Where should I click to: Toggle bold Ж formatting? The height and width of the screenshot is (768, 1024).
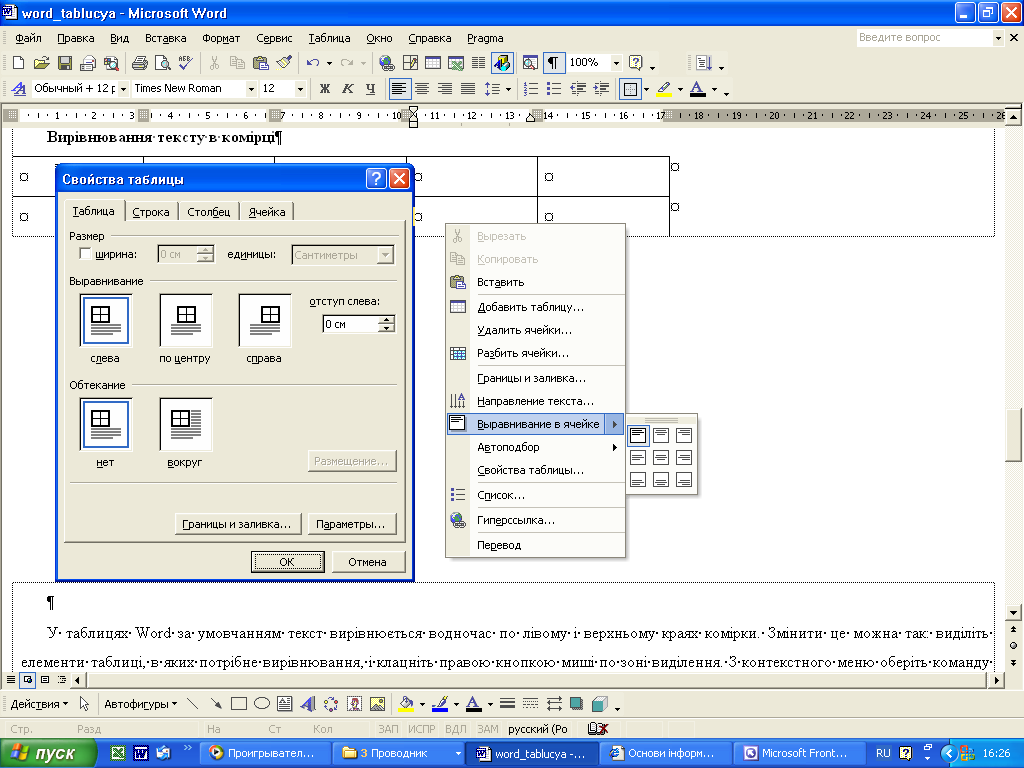point(325,88)
